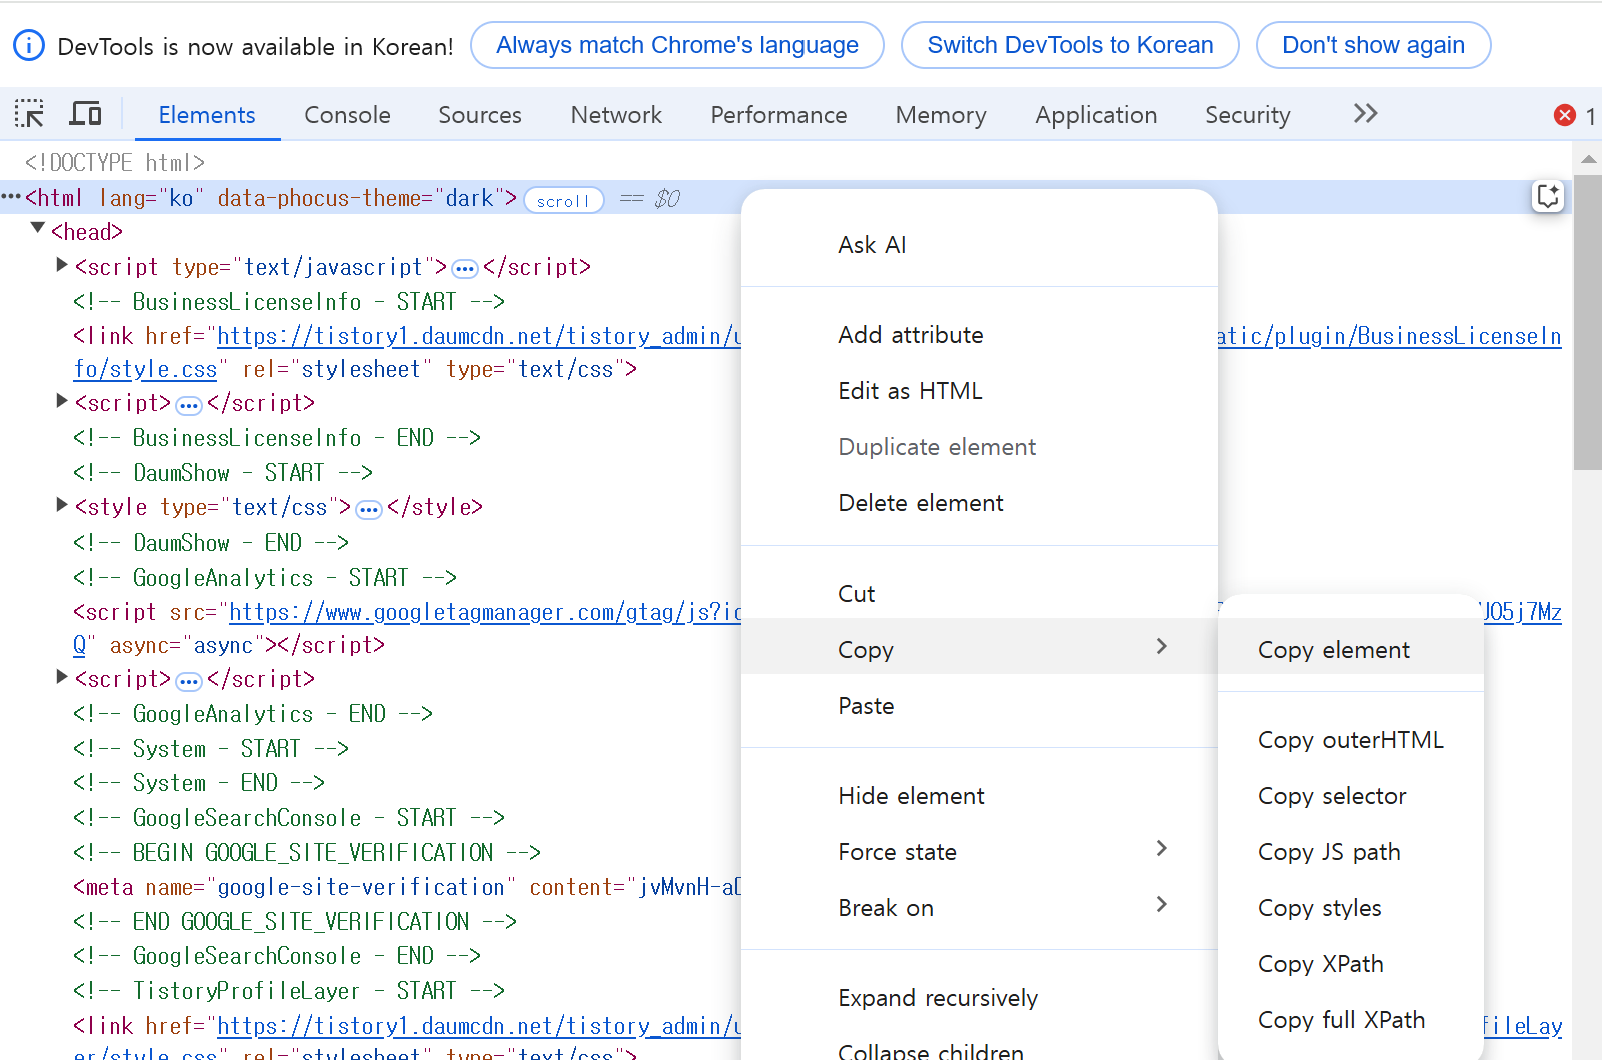The image size is (1602, 1060).
Task: Click the three-dot actions on html row
Action: tap(11, 197)
